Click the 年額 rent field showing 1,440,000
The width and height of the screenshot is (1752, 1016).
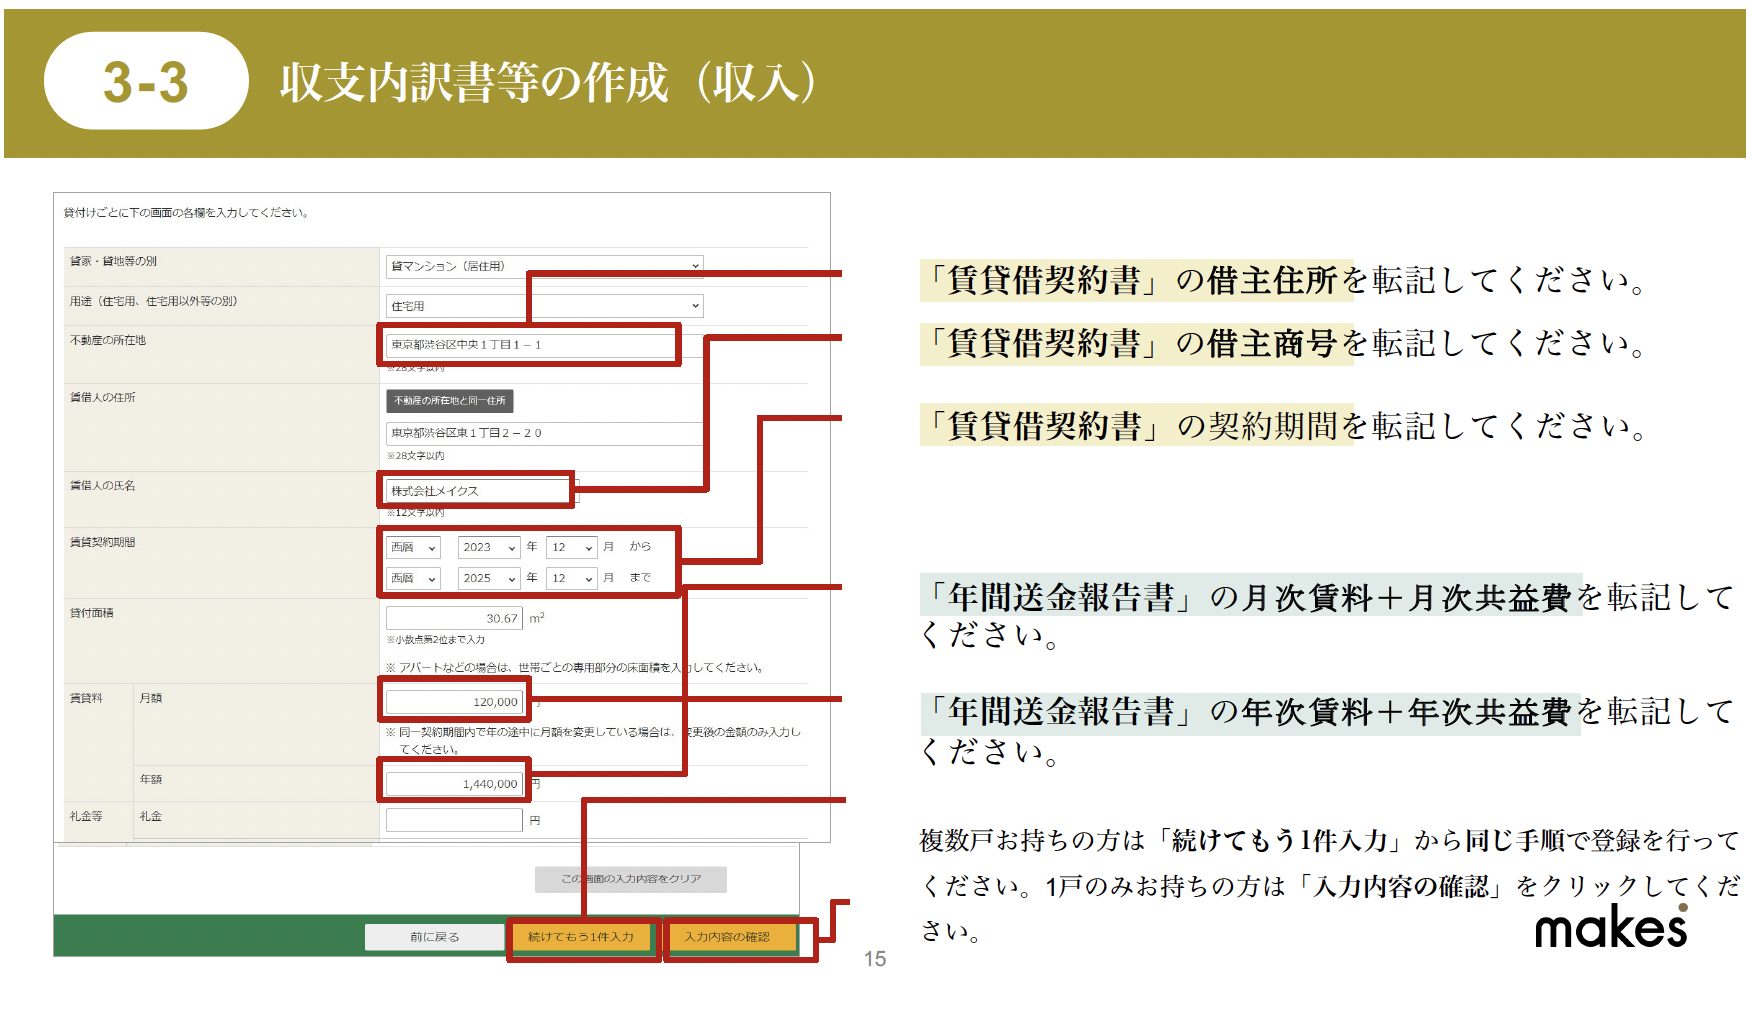(454, 784)
